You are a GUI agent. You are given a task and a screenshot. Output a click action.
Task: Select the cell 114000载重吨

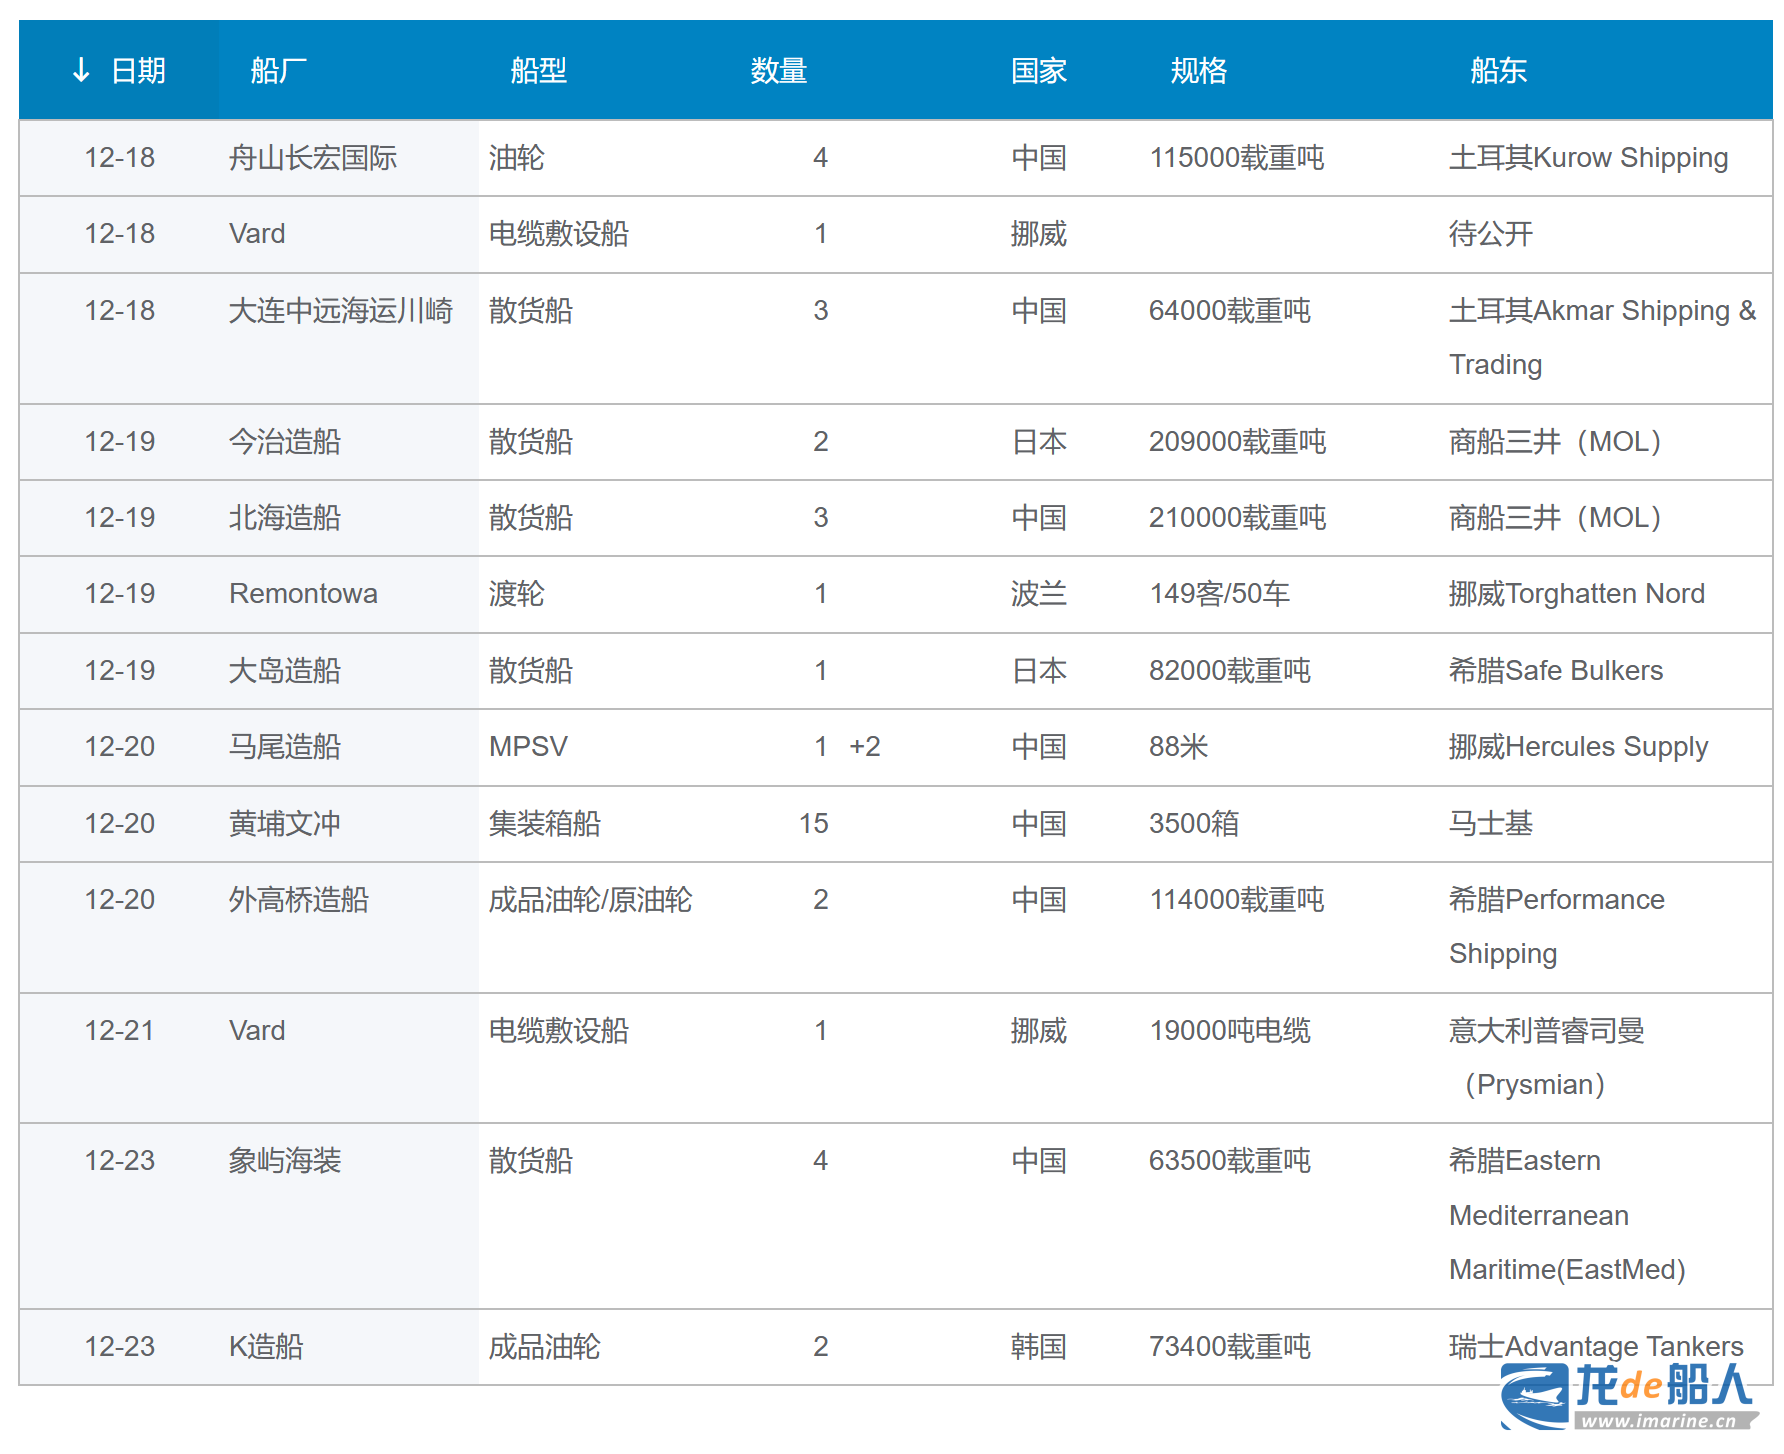pyautogui.click(x=1237, y=900)
